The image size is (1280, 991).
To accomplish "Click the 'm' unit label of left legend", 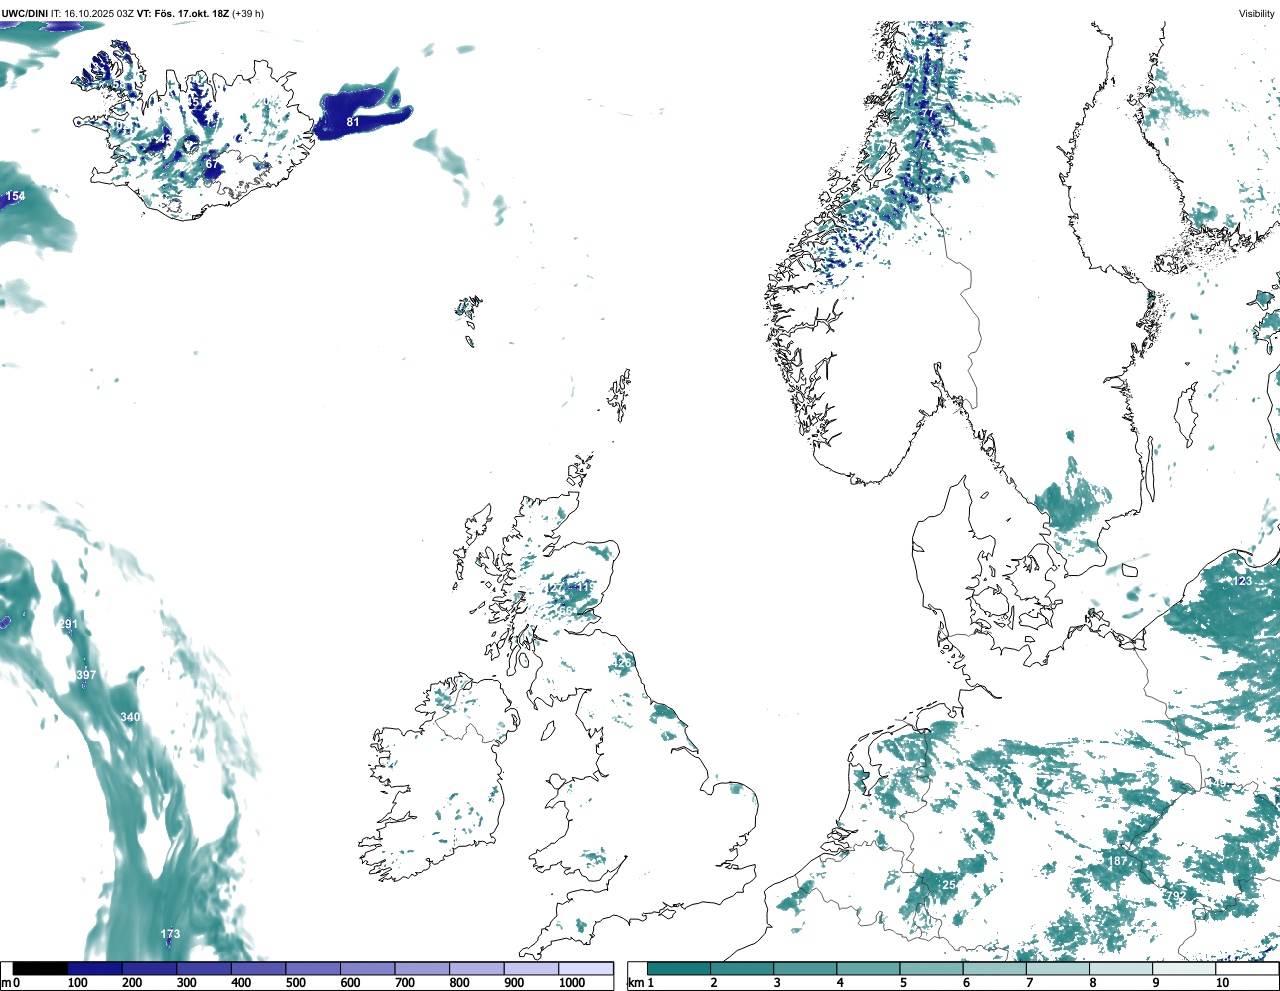I will click(x=6, y=983).
